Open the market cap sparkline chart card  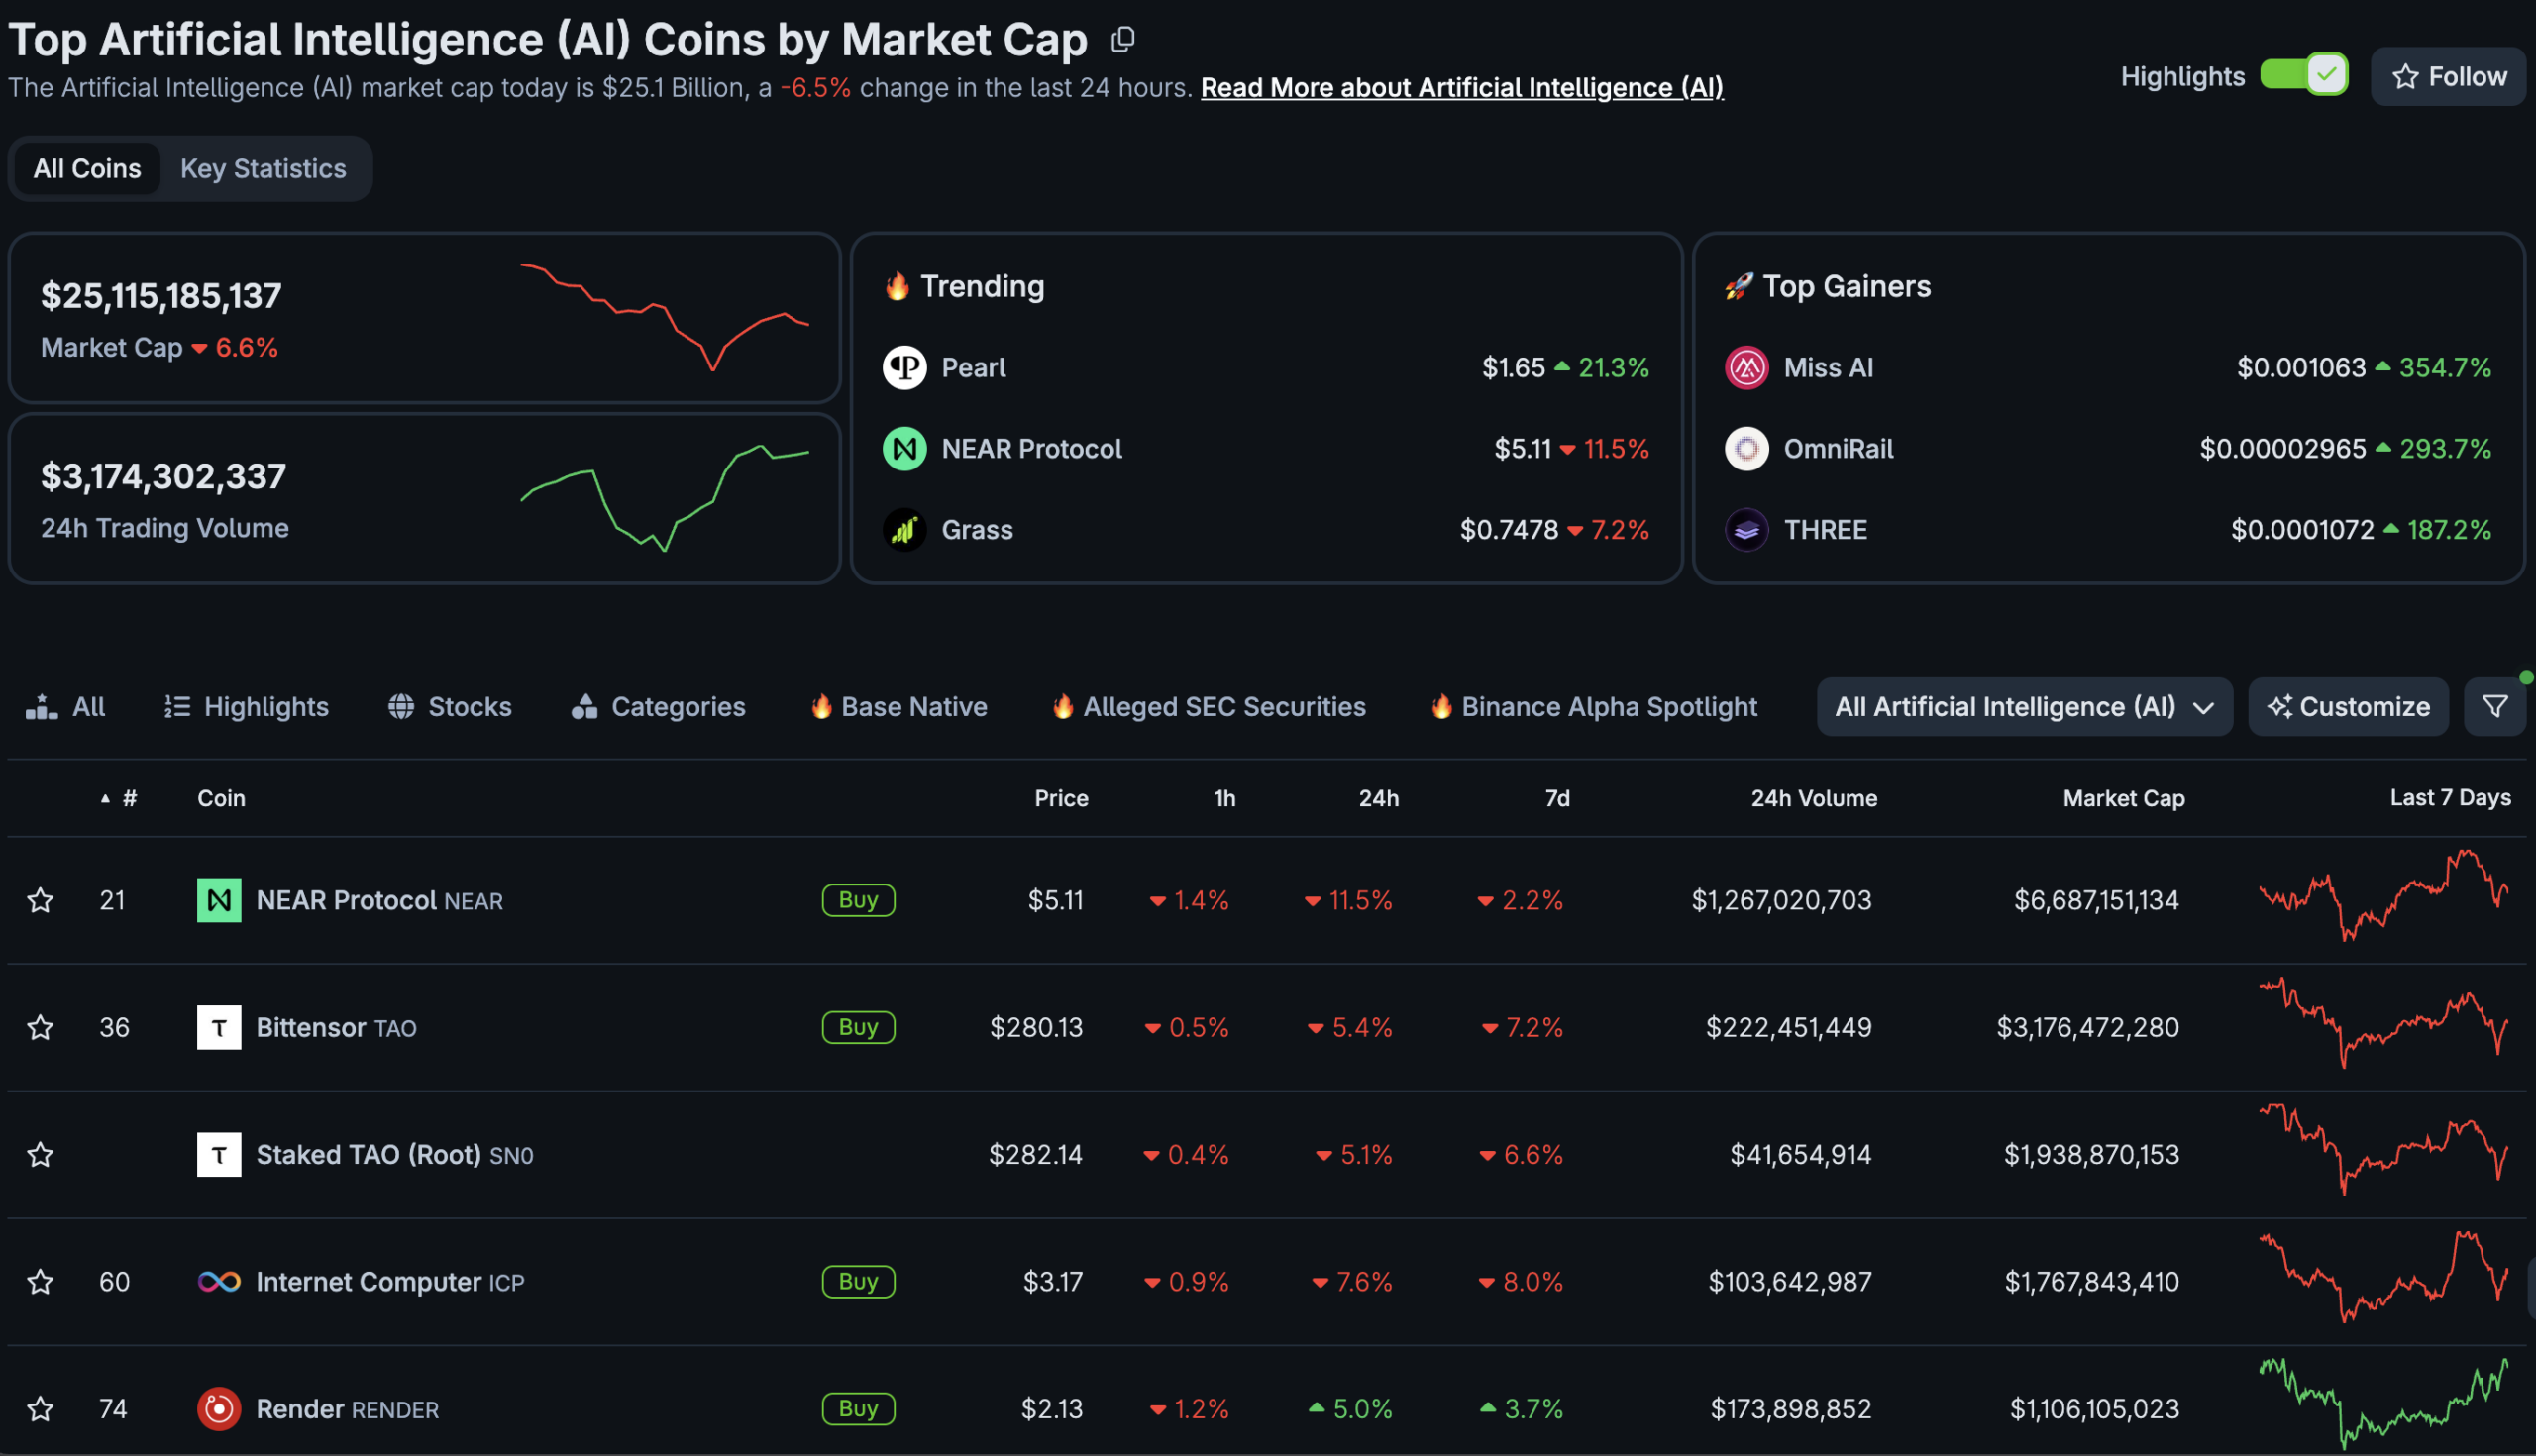pyautogui.click(x=424, y=318)
